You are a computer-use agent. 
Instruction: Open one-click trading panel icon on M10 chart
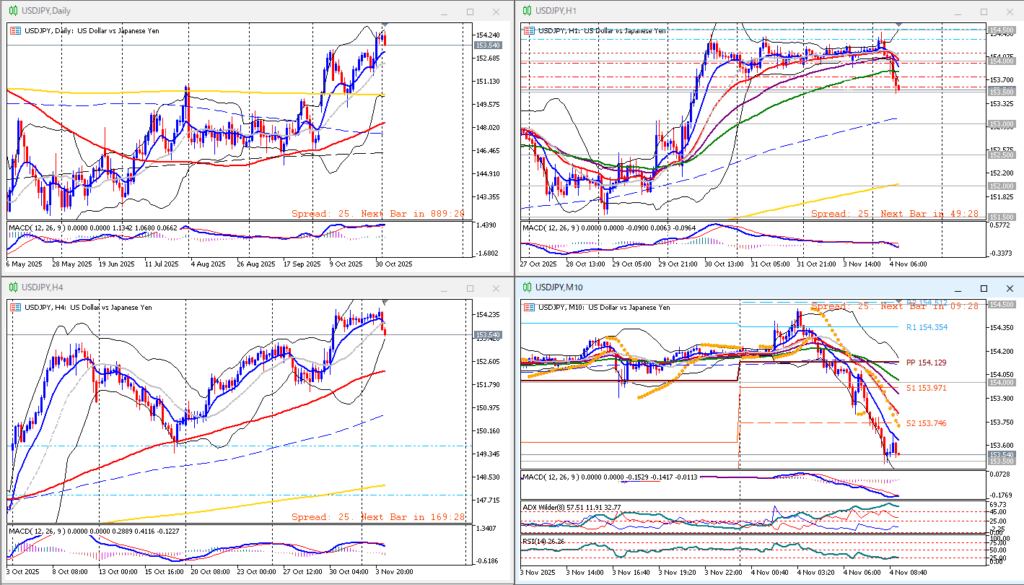(528, 308)
